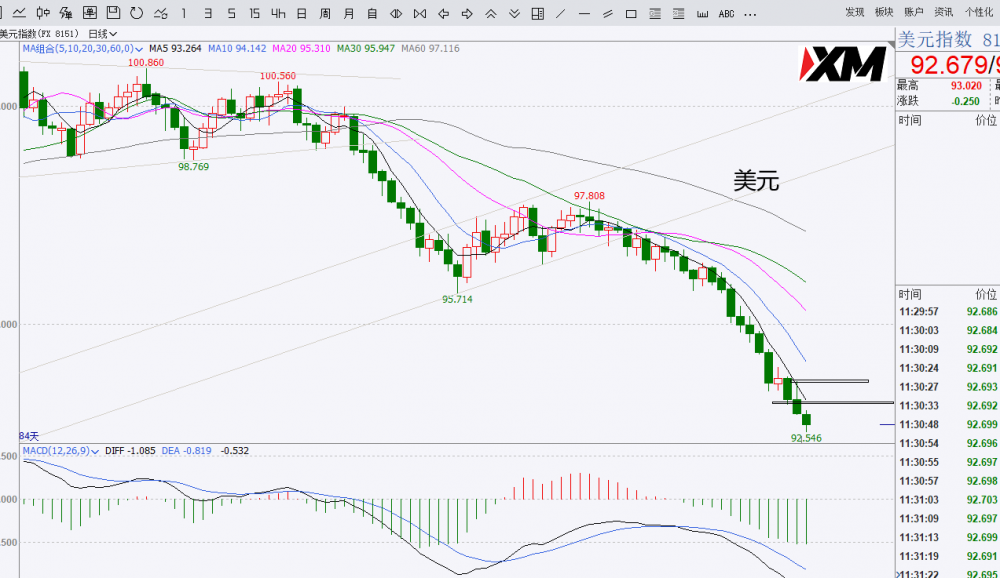The height and width of the screenshot is (578, 1000).
Task: Open the 账户 menu
Action: point(913,12)
